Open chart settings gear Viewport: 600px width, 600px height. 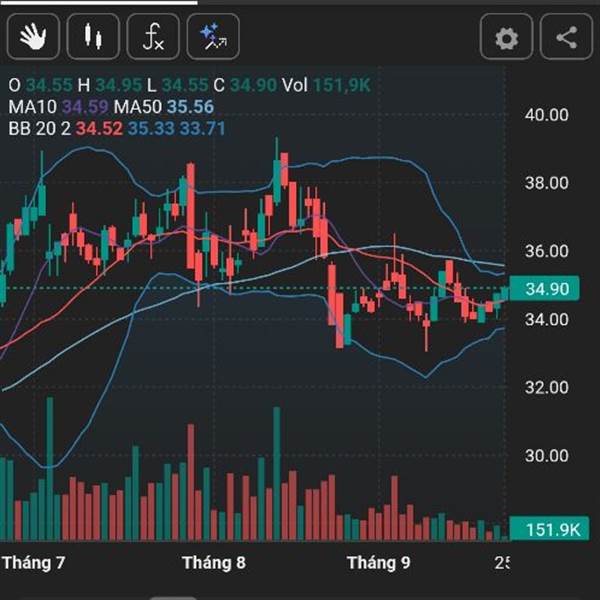(507, 37)
